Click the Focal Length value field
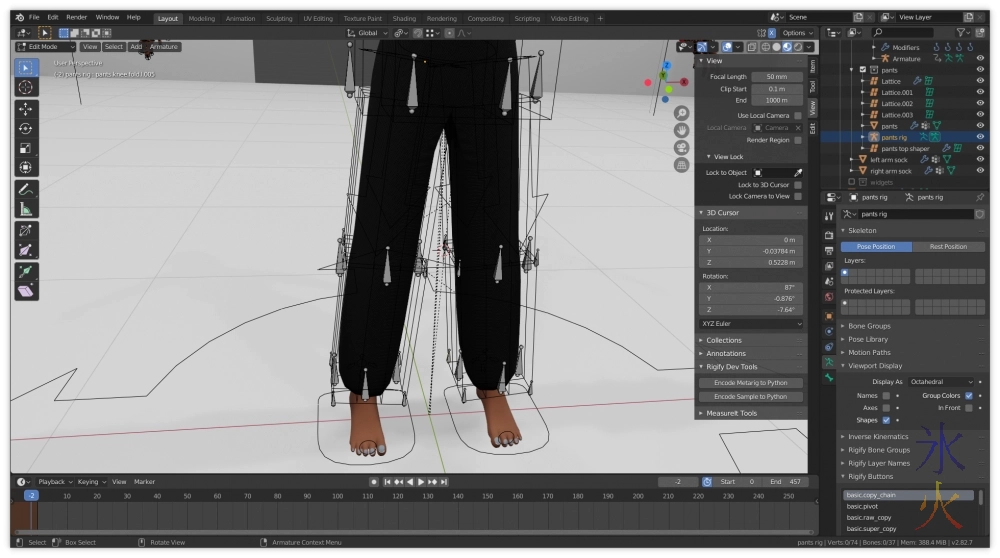This screenshot has height=558, width=1000. click(777, 77)
